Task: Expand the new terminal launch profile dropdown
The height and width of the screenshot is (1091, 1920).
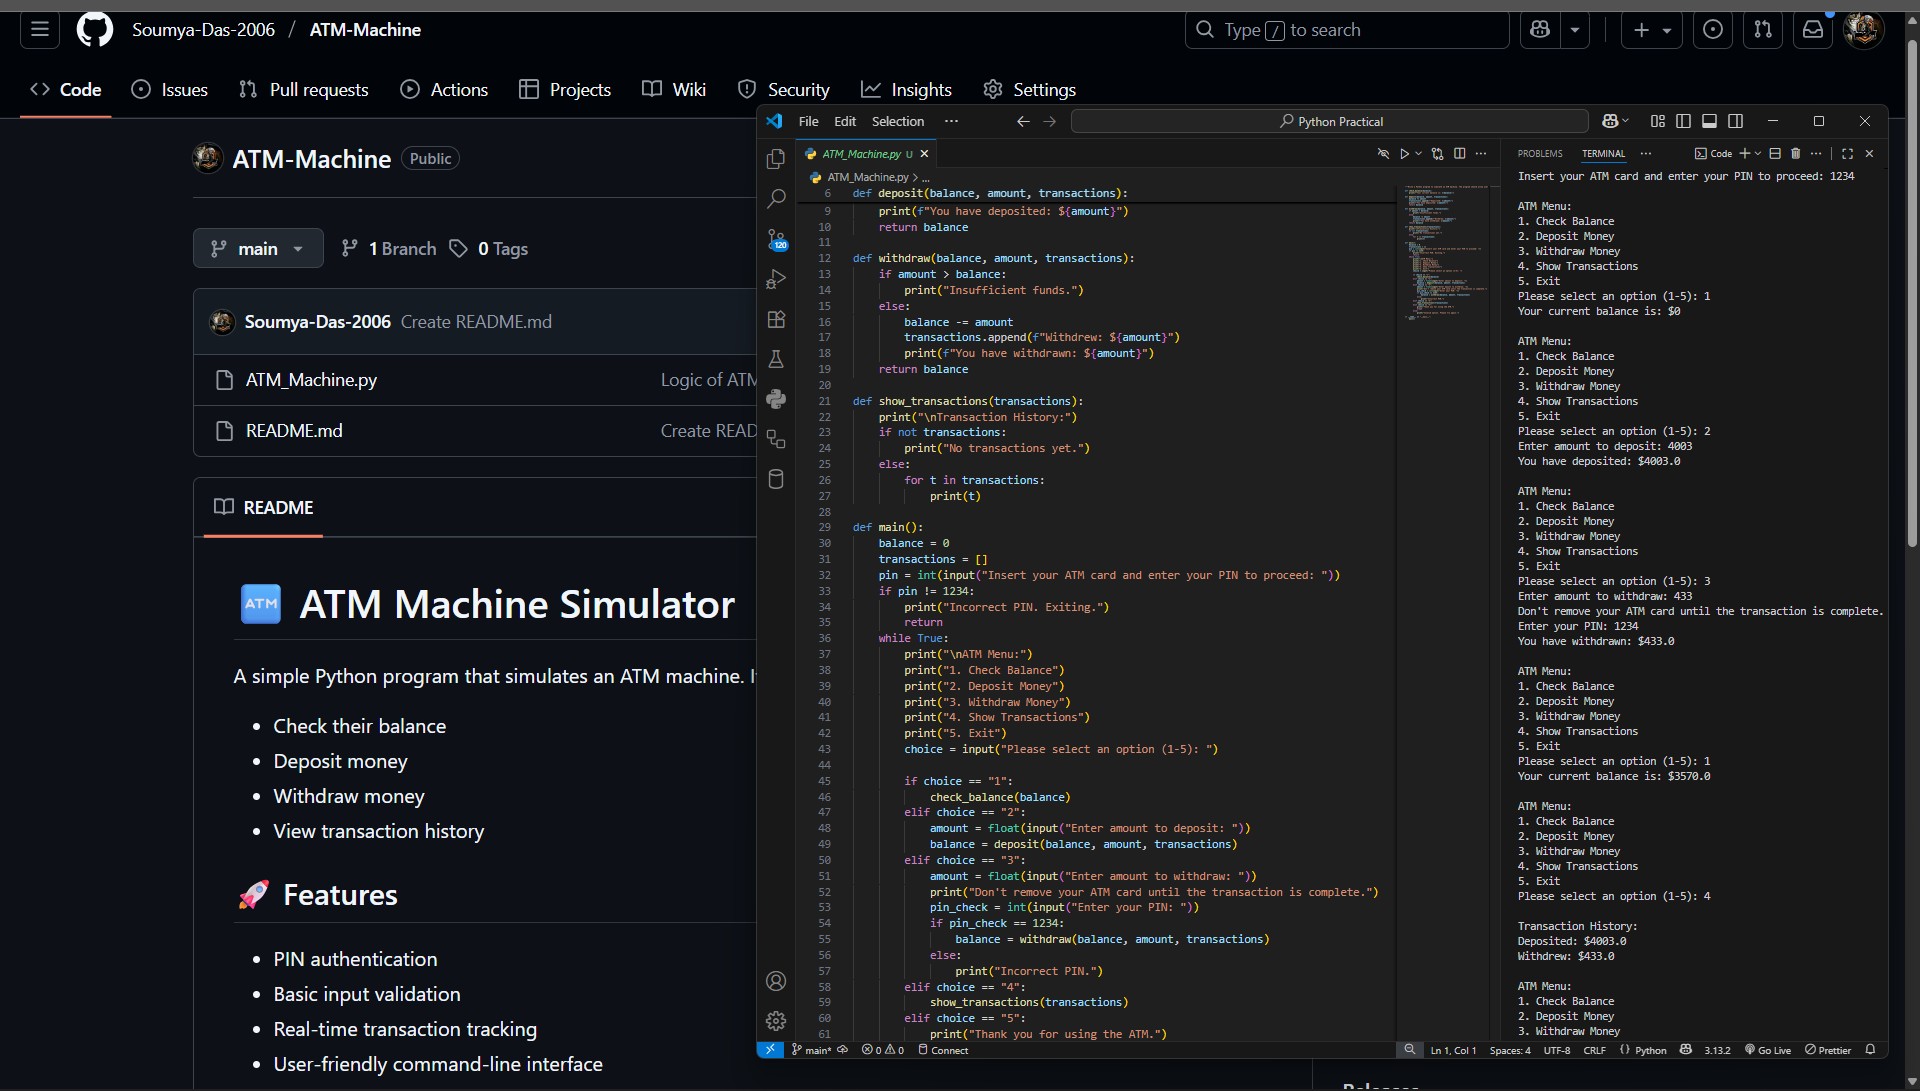Action: tap(1758, 154)
